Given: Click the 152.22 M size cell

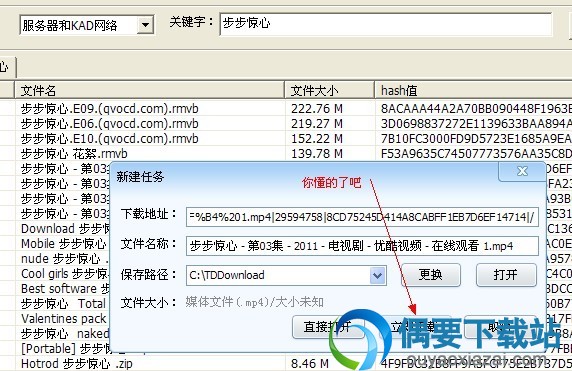Looking at the screenshot, I should [317, 139].
